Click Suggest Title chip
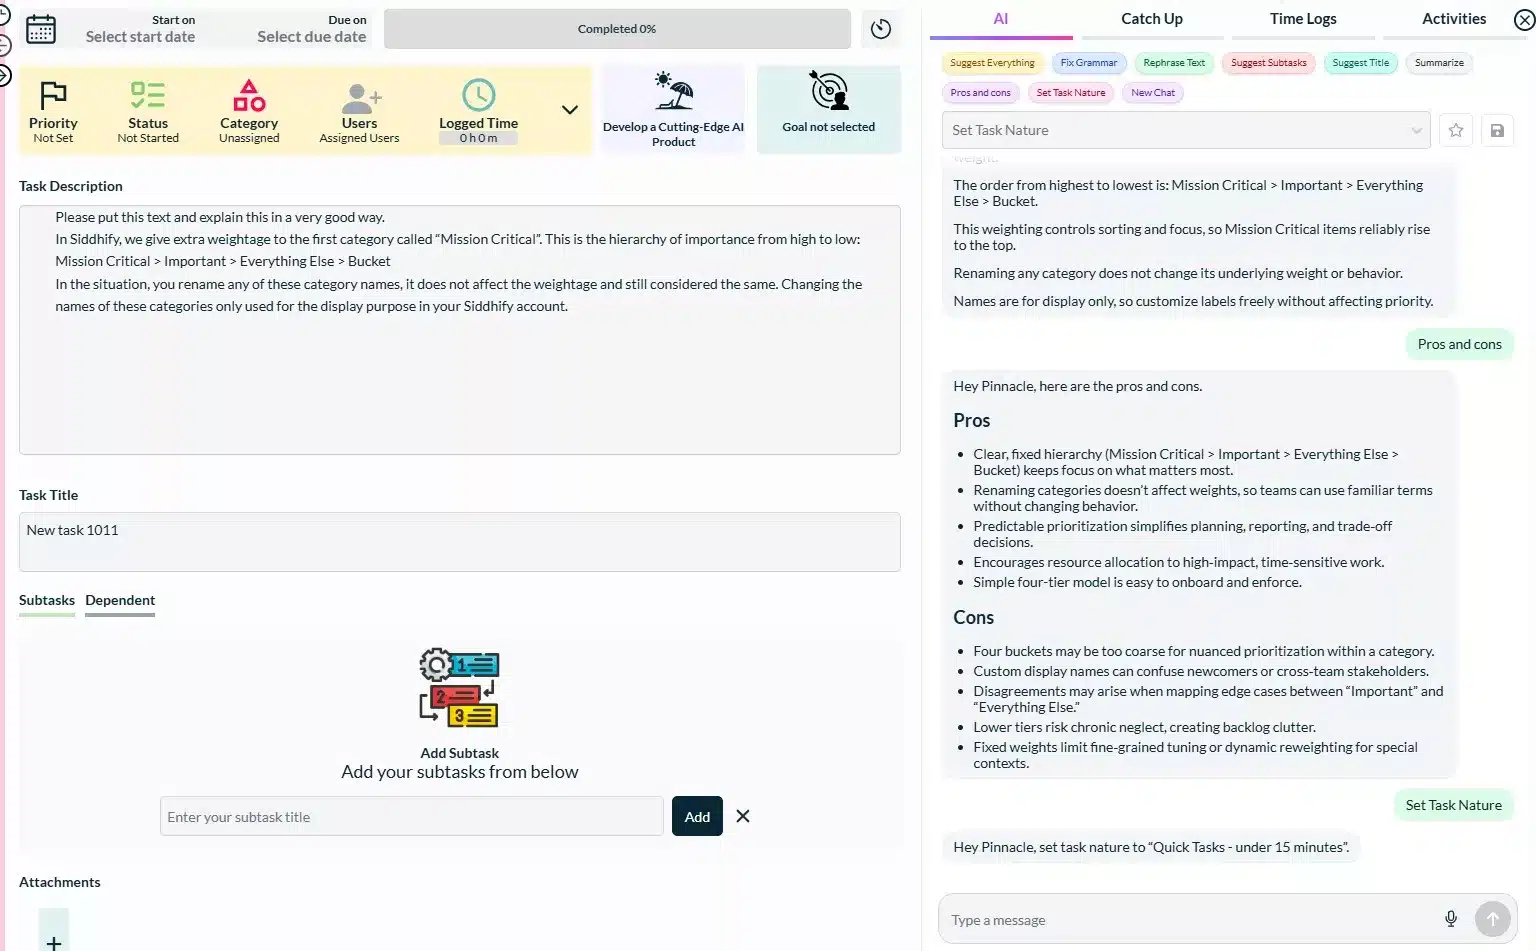Viewport: 1536px width, 951px height. (x=1360, y=63)
